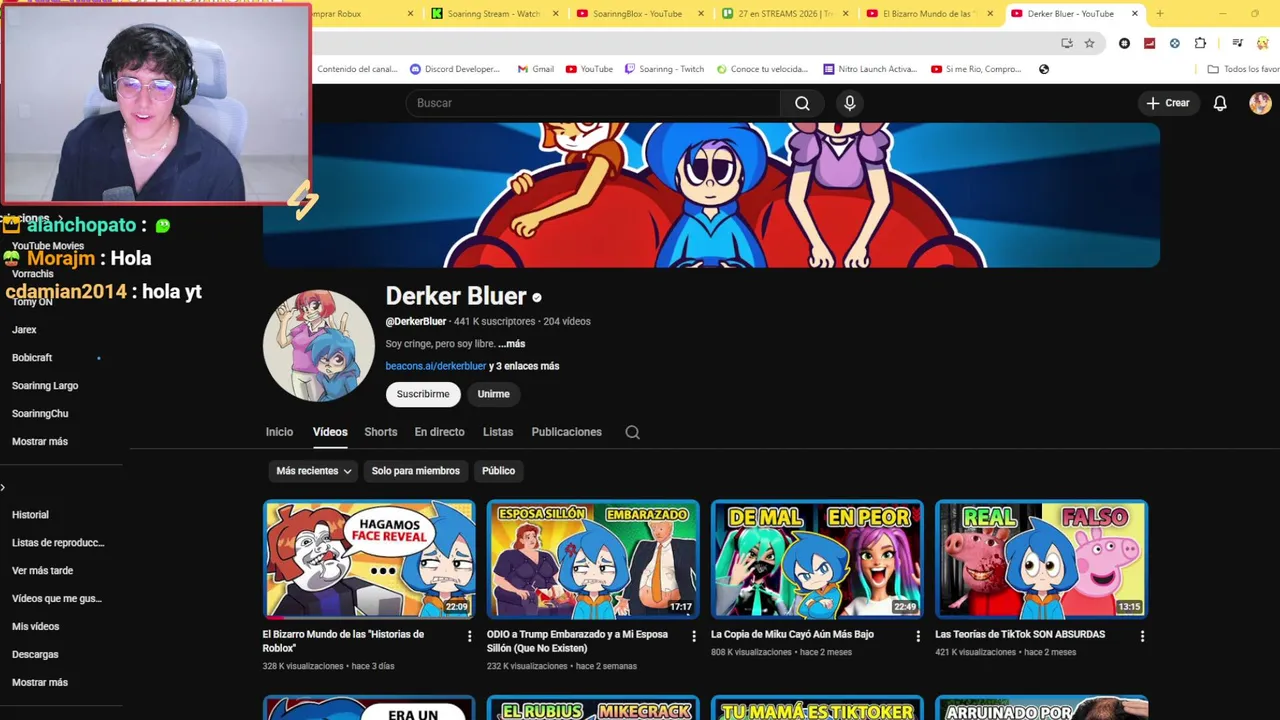Open the Conoce tu velocida bookmark

(762, 69)
